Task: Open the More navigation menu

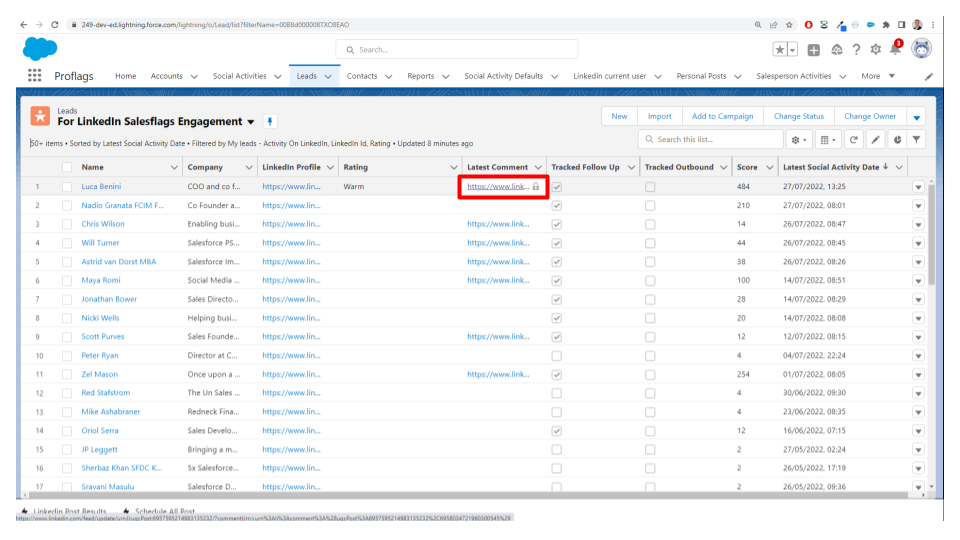Action: point(878,76)
